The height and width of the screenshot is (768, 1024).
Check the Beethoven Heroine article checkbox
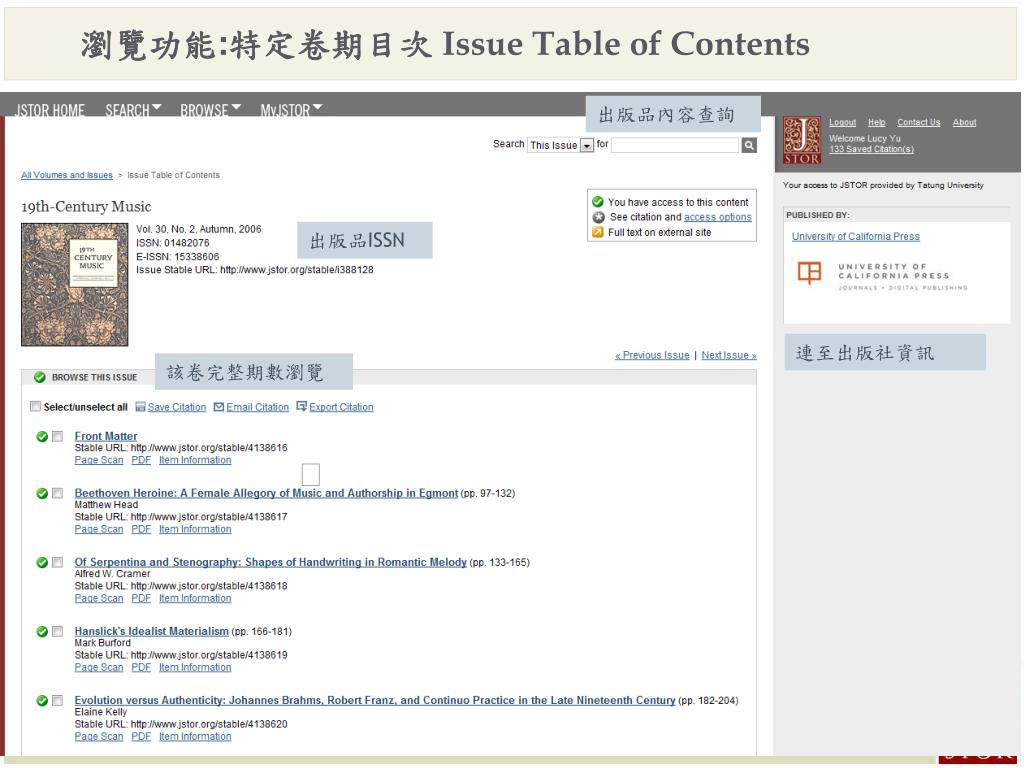point(57,493)
